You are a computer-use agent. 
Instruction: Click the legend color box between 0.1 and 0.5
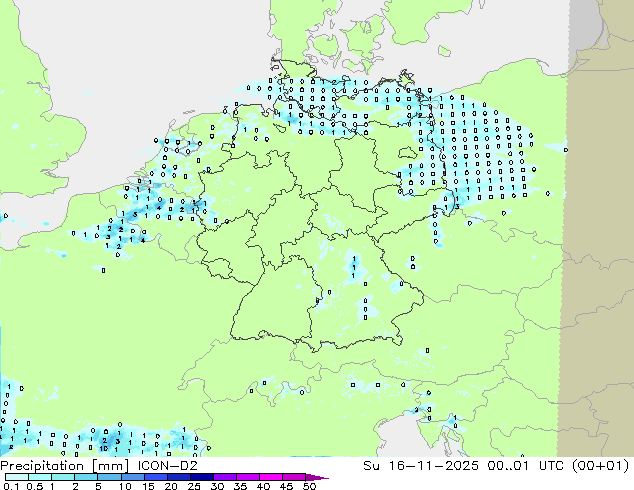coord(17,477)
